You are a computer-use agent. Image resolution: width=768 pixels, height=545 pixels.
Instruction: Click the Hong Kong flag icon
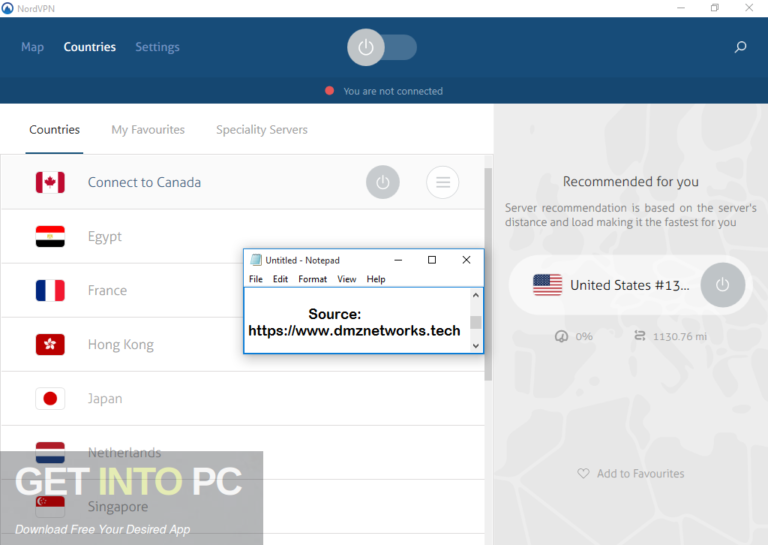tap(50, 344)
